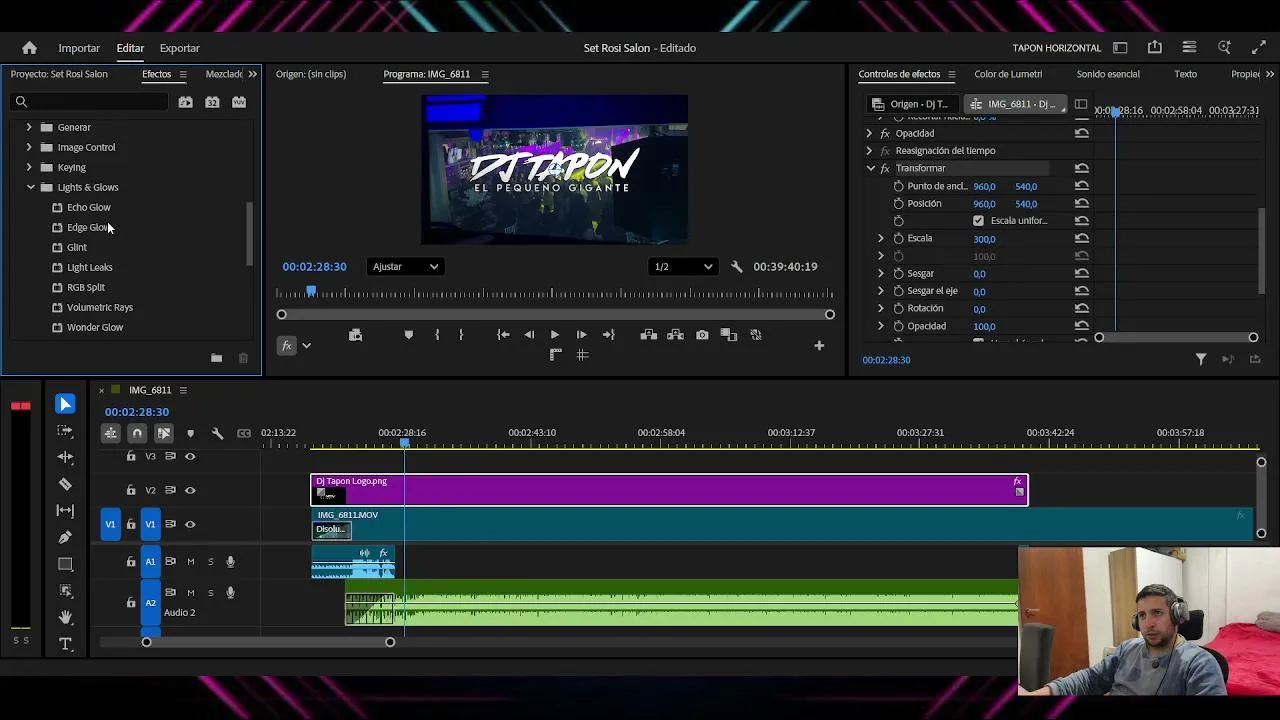Image resolution: width=1280 pixels, height=720 pixels.
Task: Select the Pen tool
Action: pos(65,537)
